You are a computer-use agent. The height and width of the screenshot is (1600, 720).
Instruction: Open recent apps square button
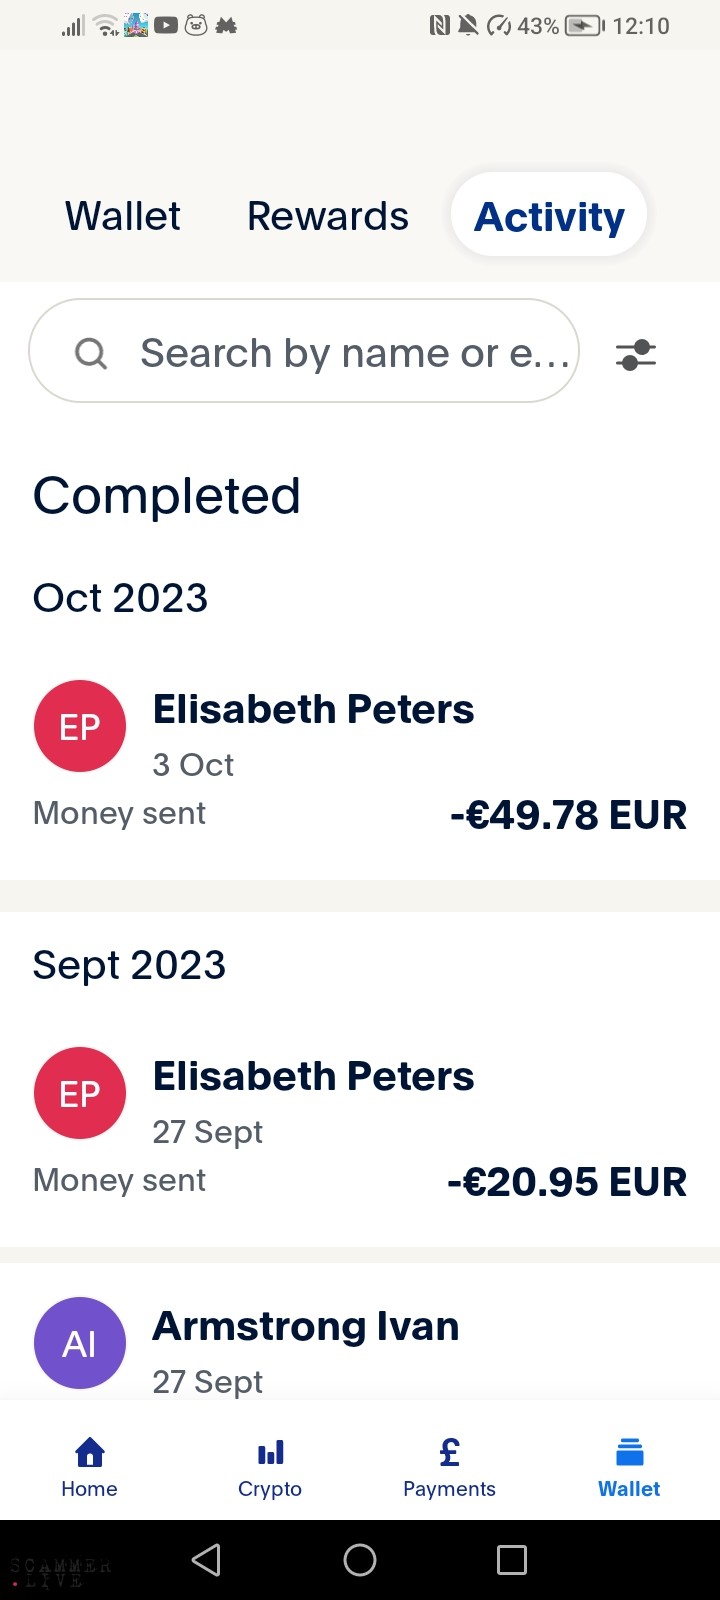tap(511, 1560)
